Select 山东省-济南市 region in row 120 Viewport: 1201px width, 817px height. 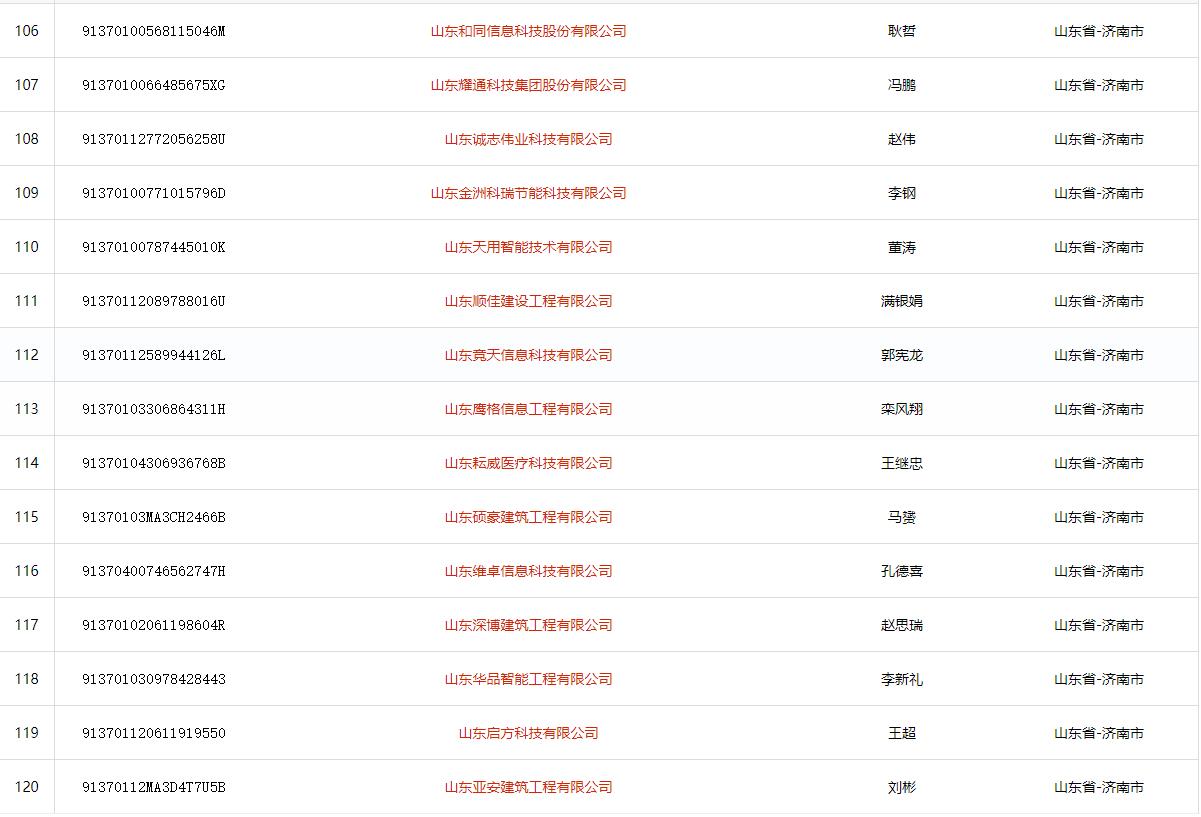pyautogui.click(x=1098, y=787)
